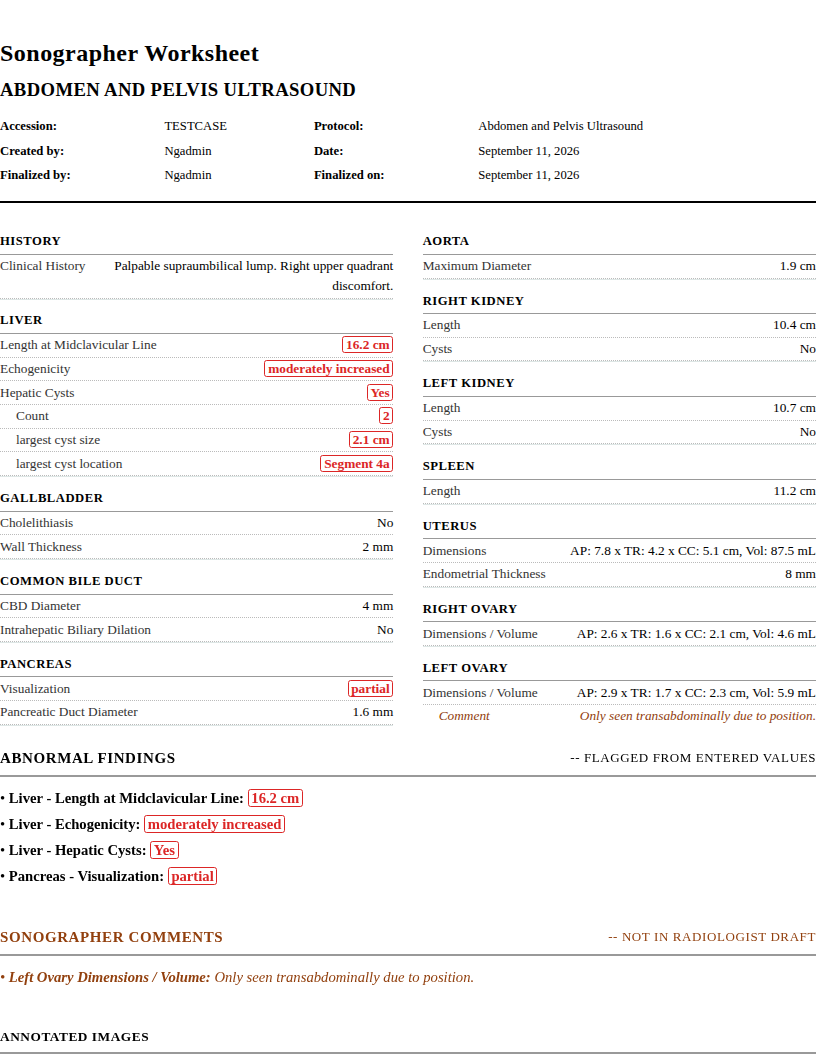
Task: Click the 16.2 cm badge in Abnormal Findings
Action: click(x=275, y=798)
